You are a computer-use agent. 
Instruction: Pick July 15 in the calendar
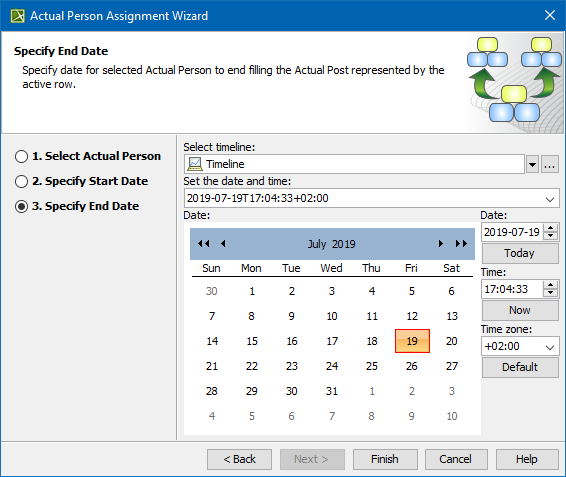click(252, 341)
